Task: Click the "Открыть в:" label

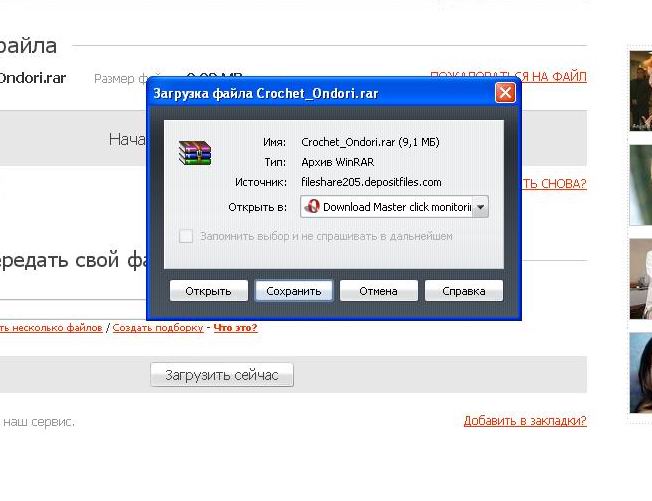Action: click(x=257, y=207)
